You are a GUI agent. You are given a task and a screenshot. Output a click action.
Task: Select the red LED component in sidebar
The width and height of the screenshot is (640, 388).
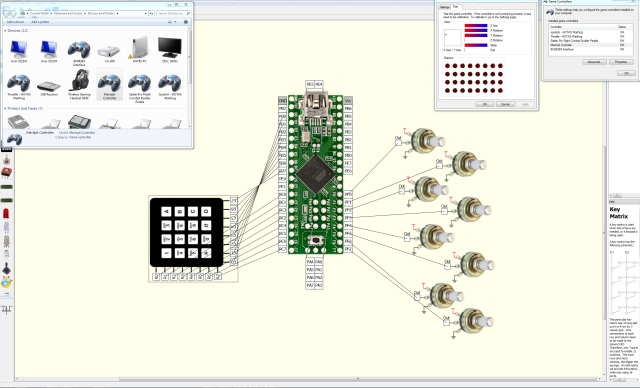6,214
